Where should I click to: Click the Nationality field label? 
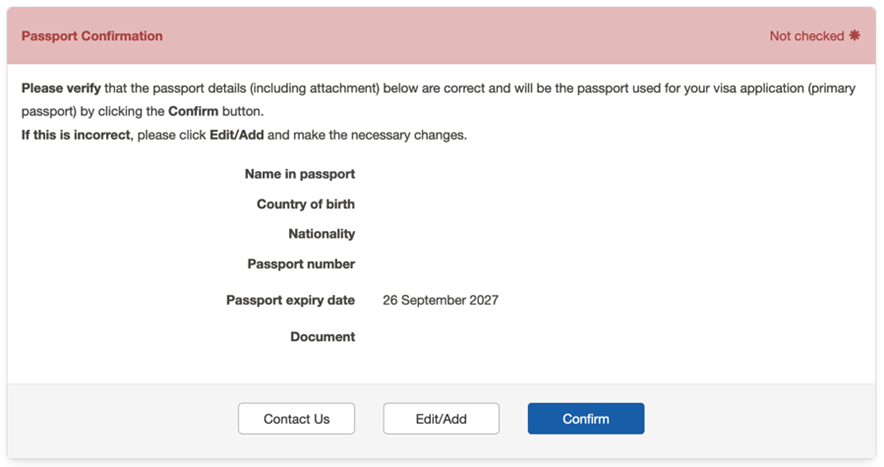click(x=321, y=234)
